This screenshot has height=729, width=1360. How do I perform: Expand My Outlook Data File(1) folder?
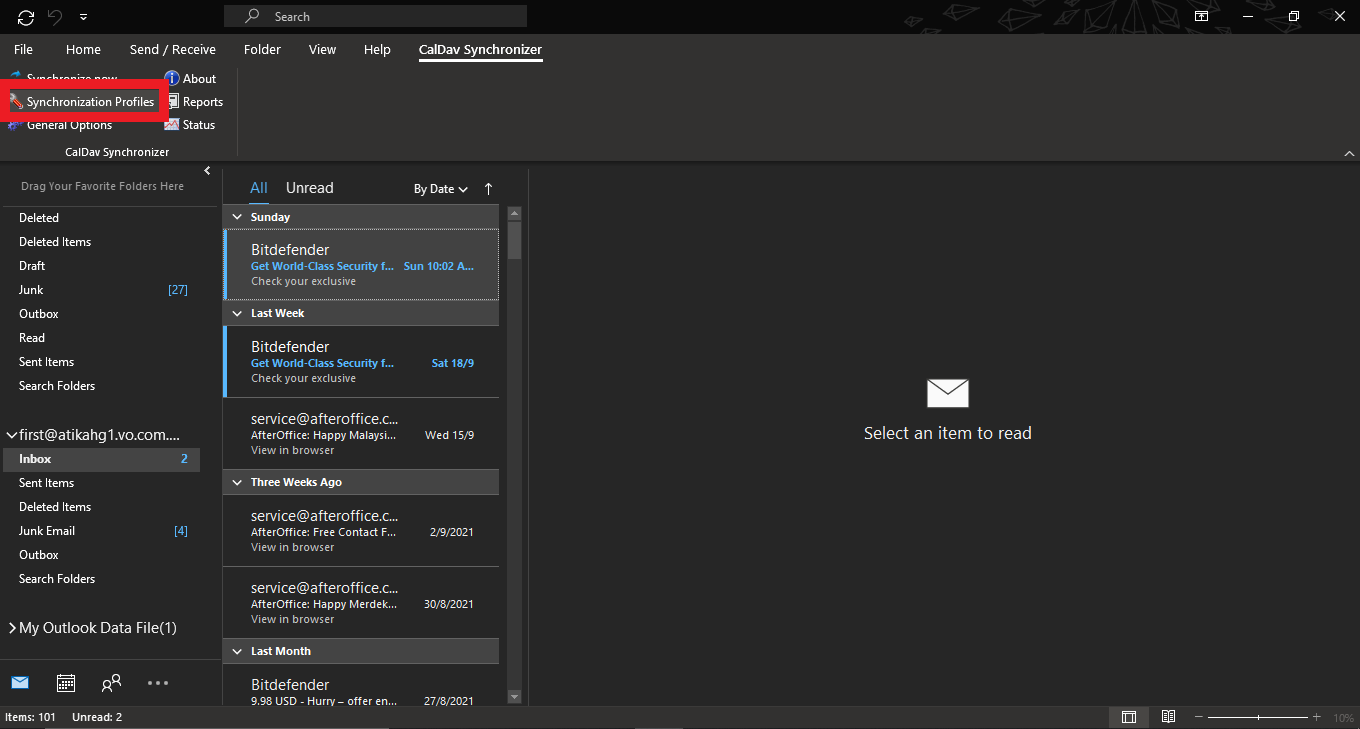pos(12,628)
